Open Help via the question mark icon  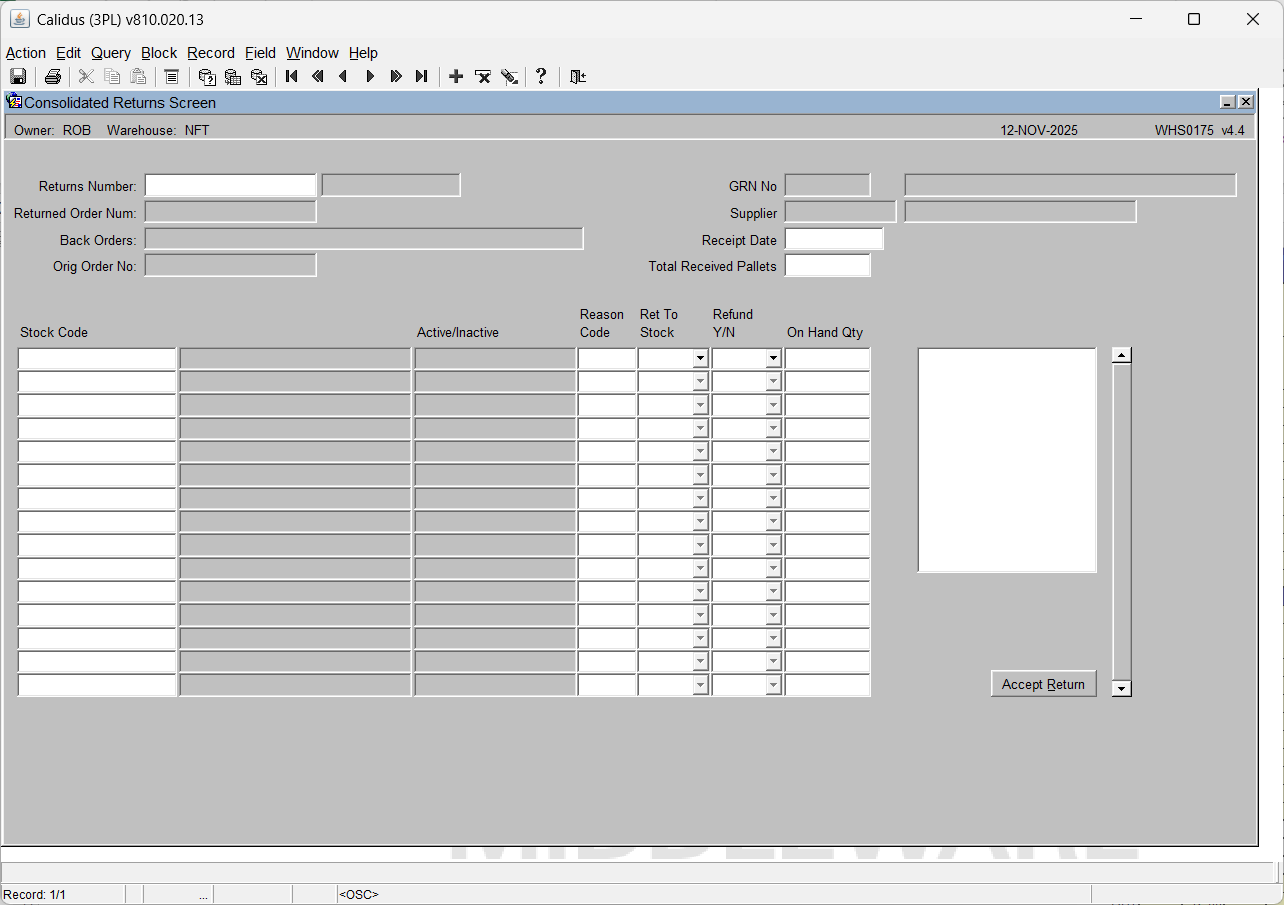click(x=541, y=77)
